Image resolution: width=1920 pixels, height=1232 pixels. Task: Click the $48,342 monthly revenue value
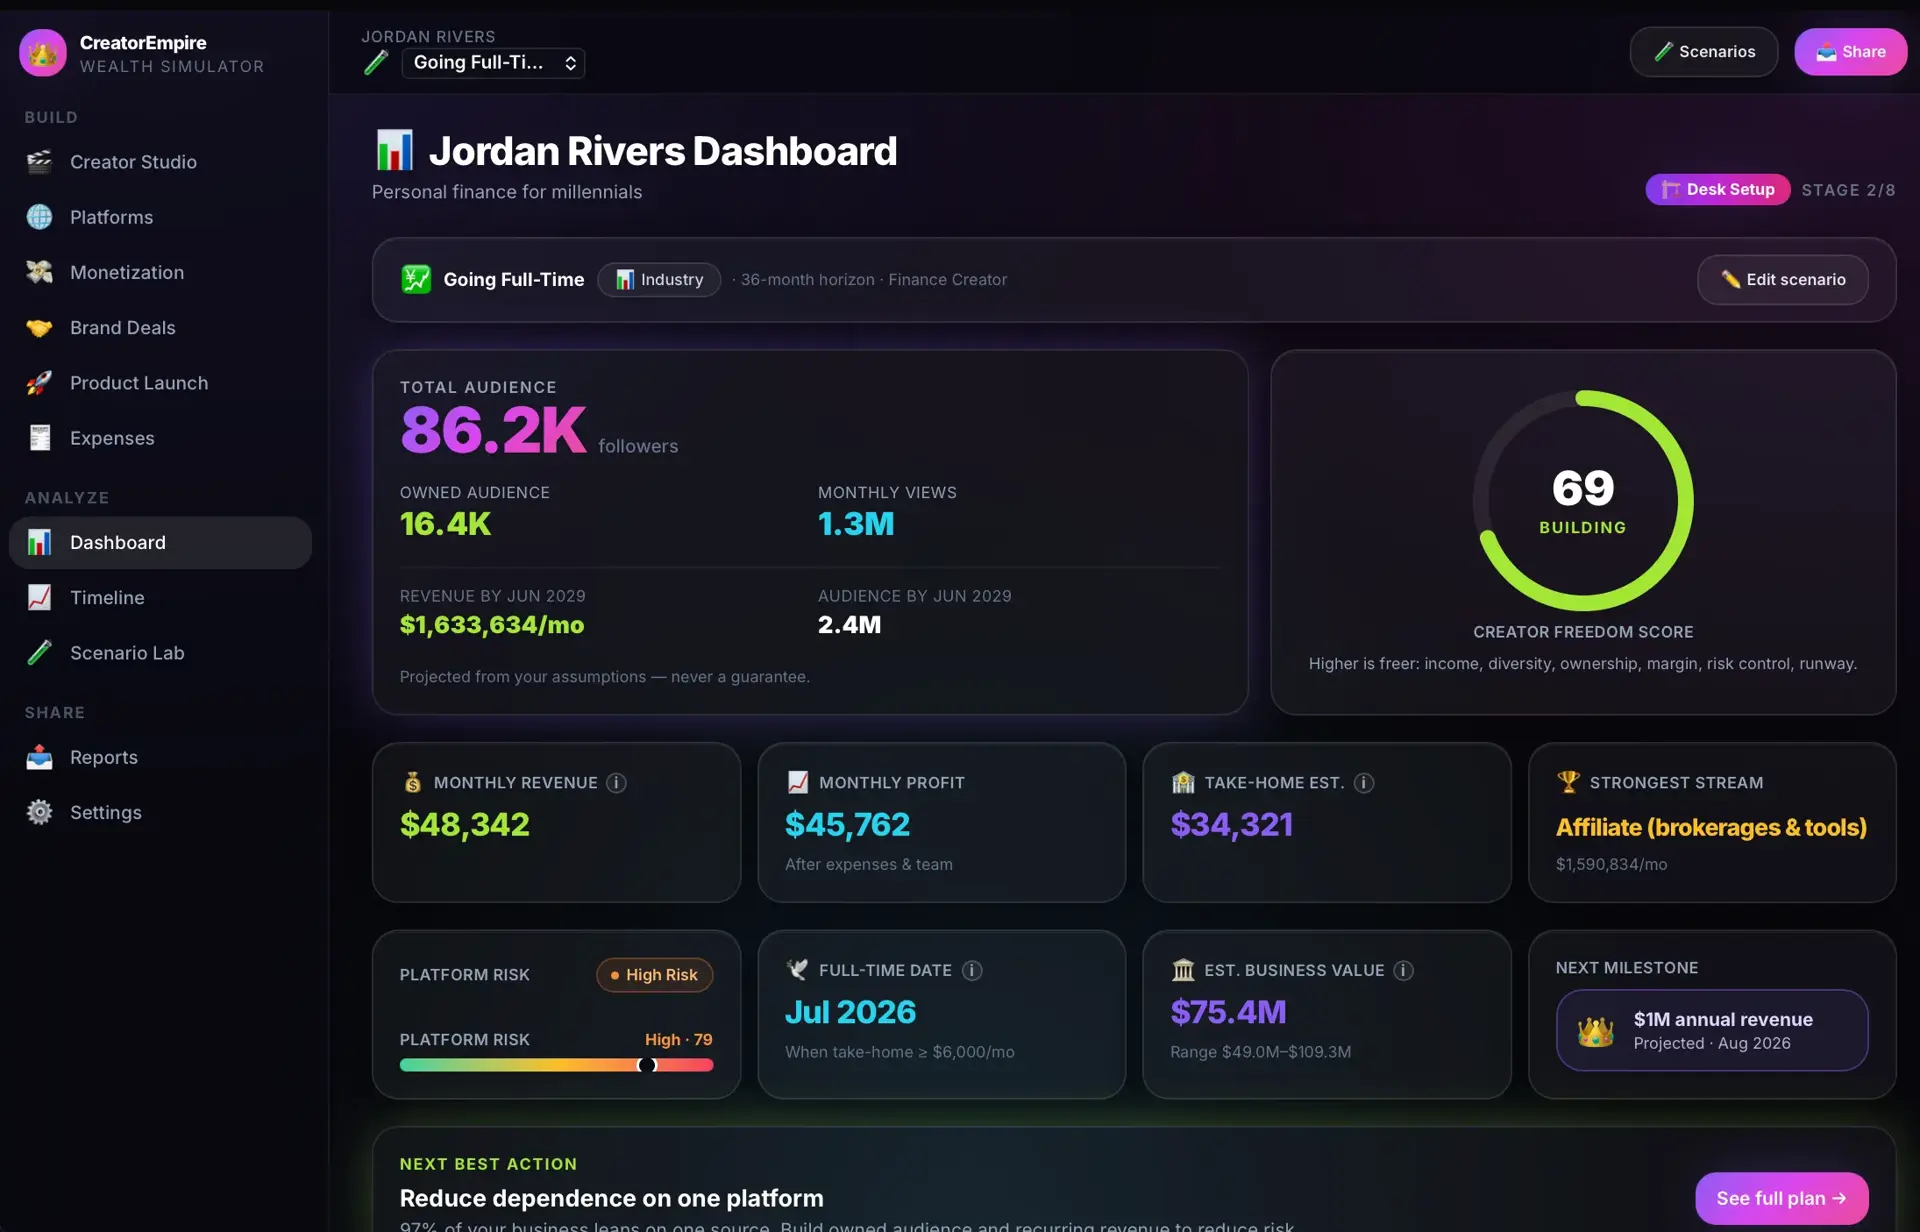(x=464, y=825)
